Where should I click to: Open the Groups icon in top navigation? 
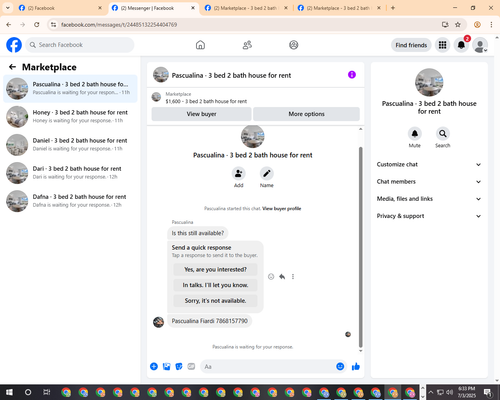(x=294, y=45)
